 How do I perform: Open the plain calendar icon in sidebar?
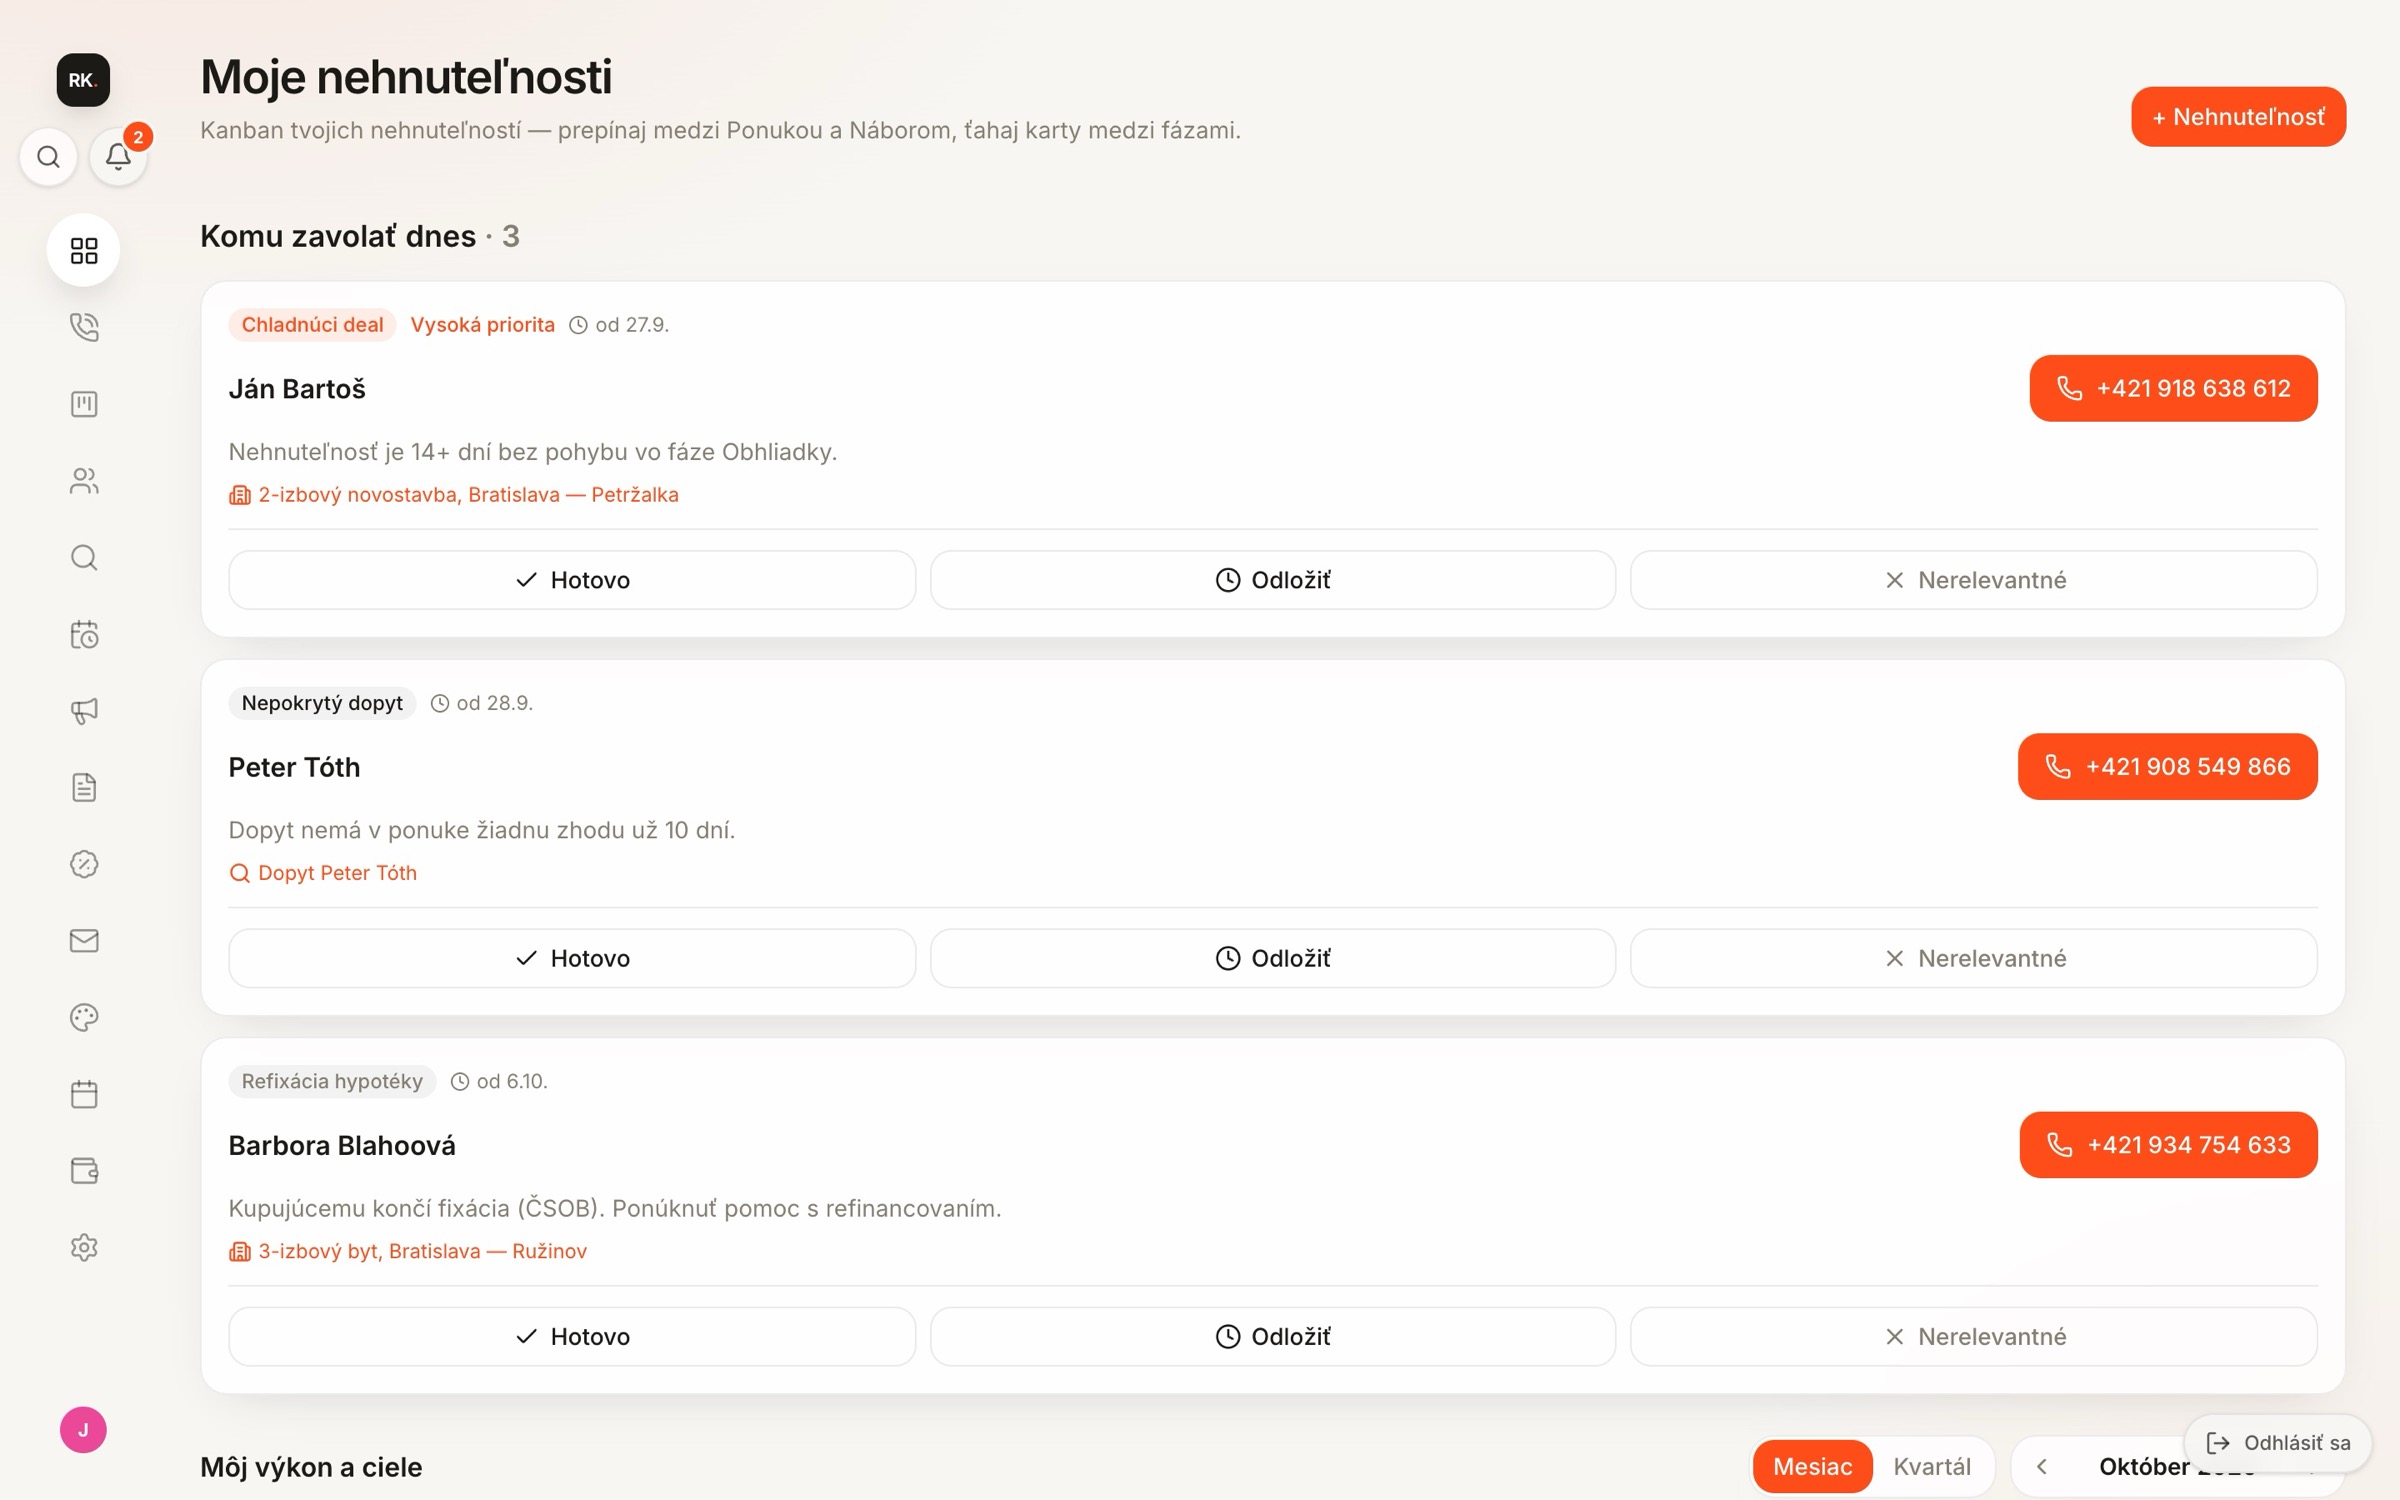[84, 1094]
